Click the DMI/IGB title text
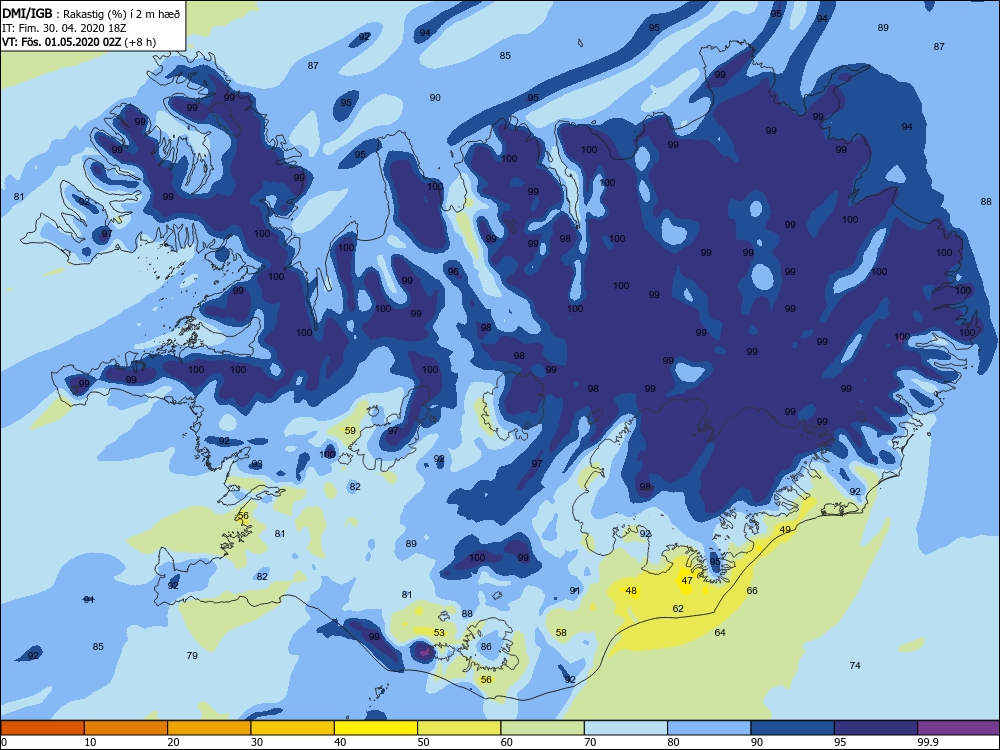The height and width of the screenshot is (750, 1000). 27,13
